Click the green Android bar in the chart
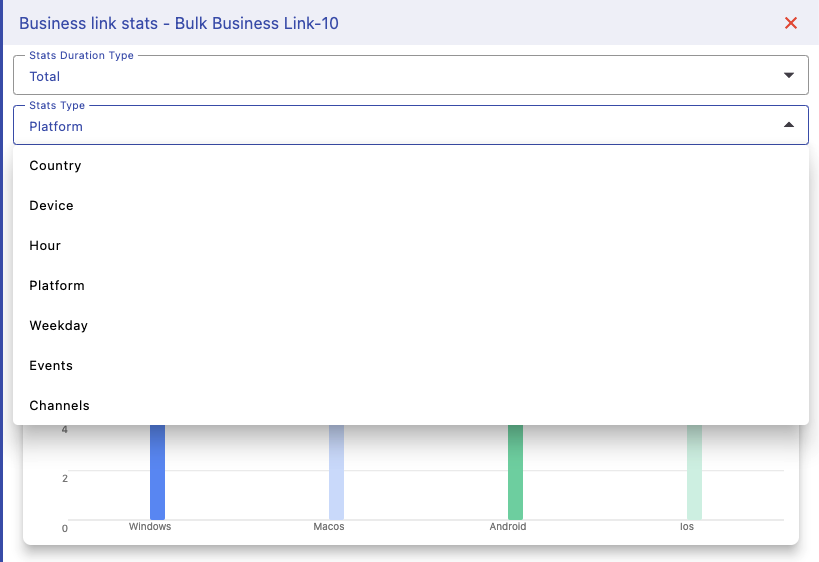Image resolution: width=819 pixels, height=562 pixels. (x=515, y=471)
